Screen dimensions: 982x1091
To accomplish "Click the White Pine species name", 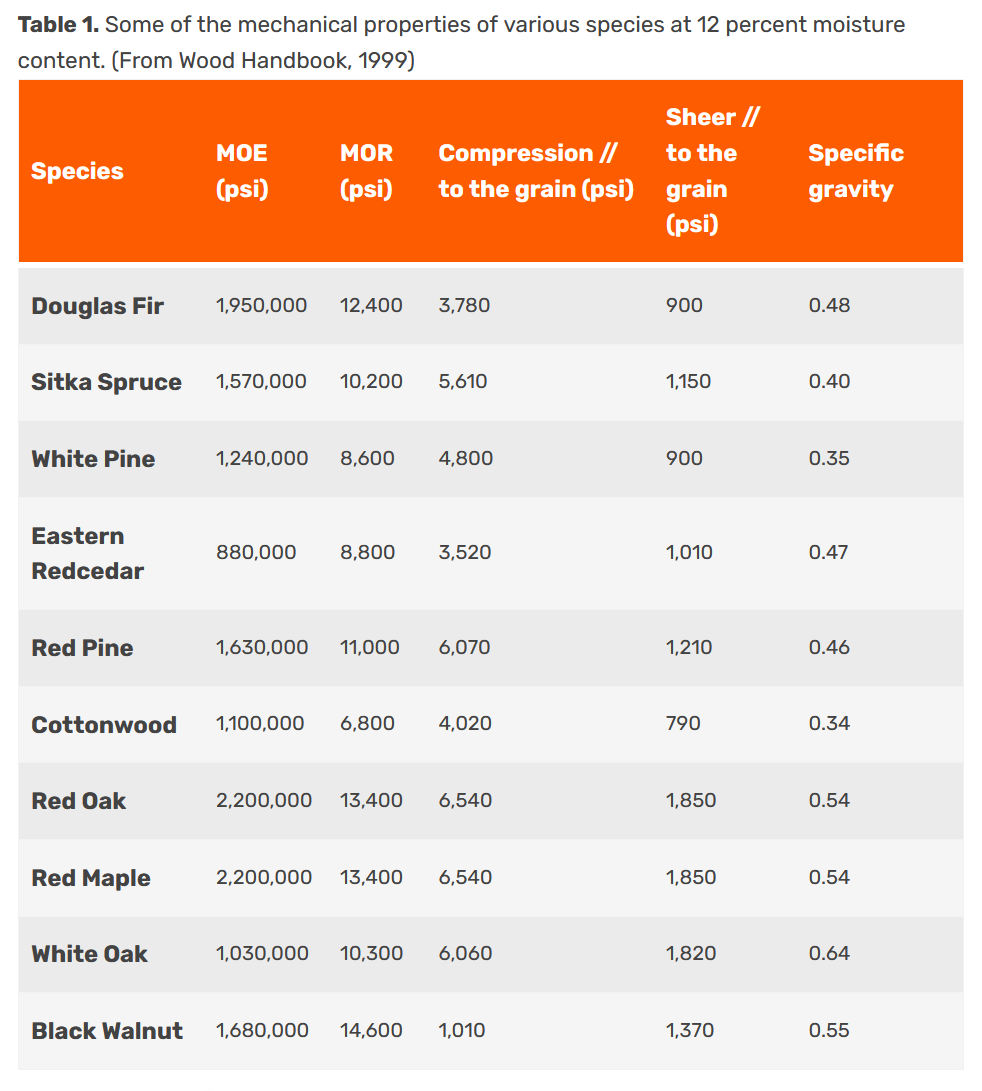I will 93,459.
